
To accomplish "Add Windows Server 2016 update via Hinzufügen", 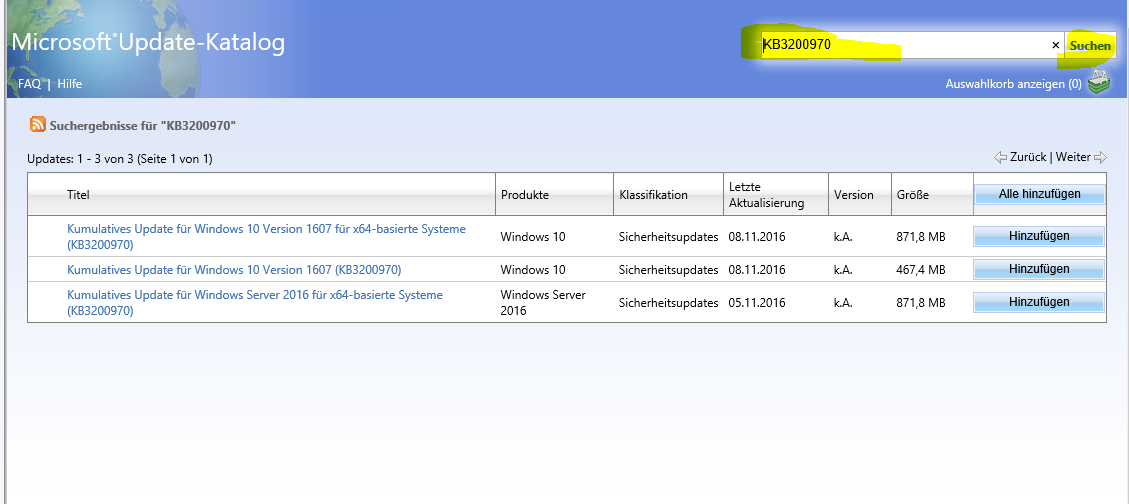I will (1038, 302).
